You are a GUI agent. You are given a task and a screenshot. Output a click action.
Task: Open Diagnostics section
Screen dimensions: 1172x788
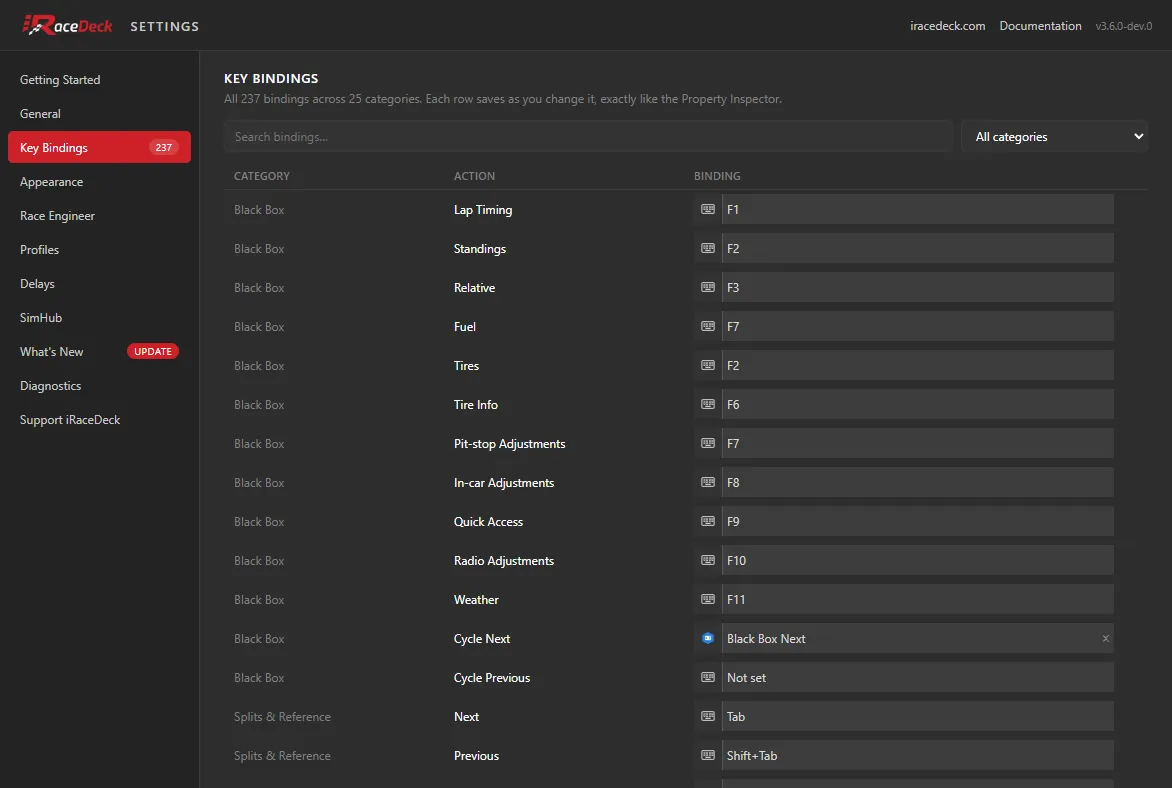click(x=51, y=386)
